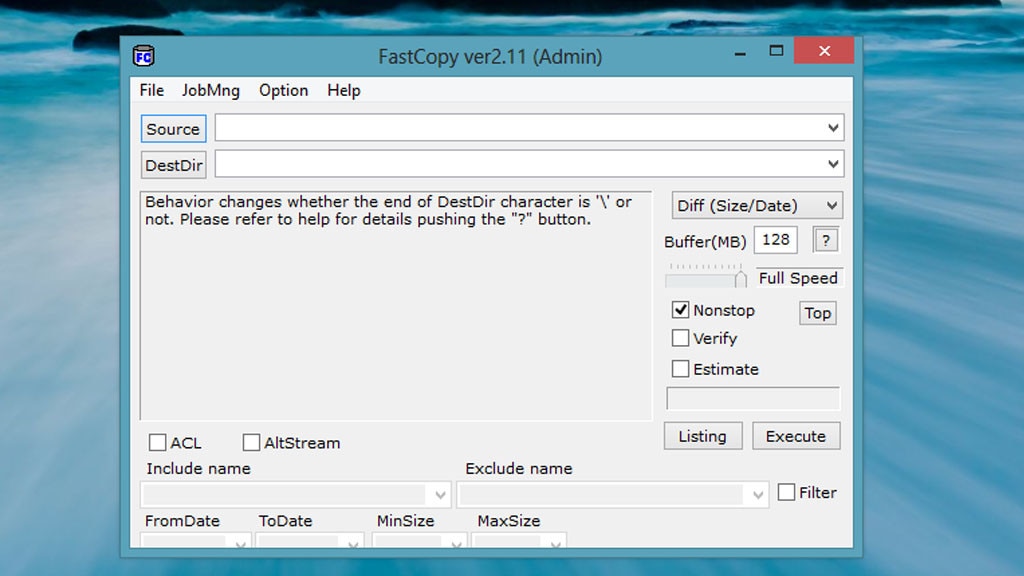Expand the Source path dropdown arrow
Viewport: 1024px width, 576px height.
click(x=833, y=129)
